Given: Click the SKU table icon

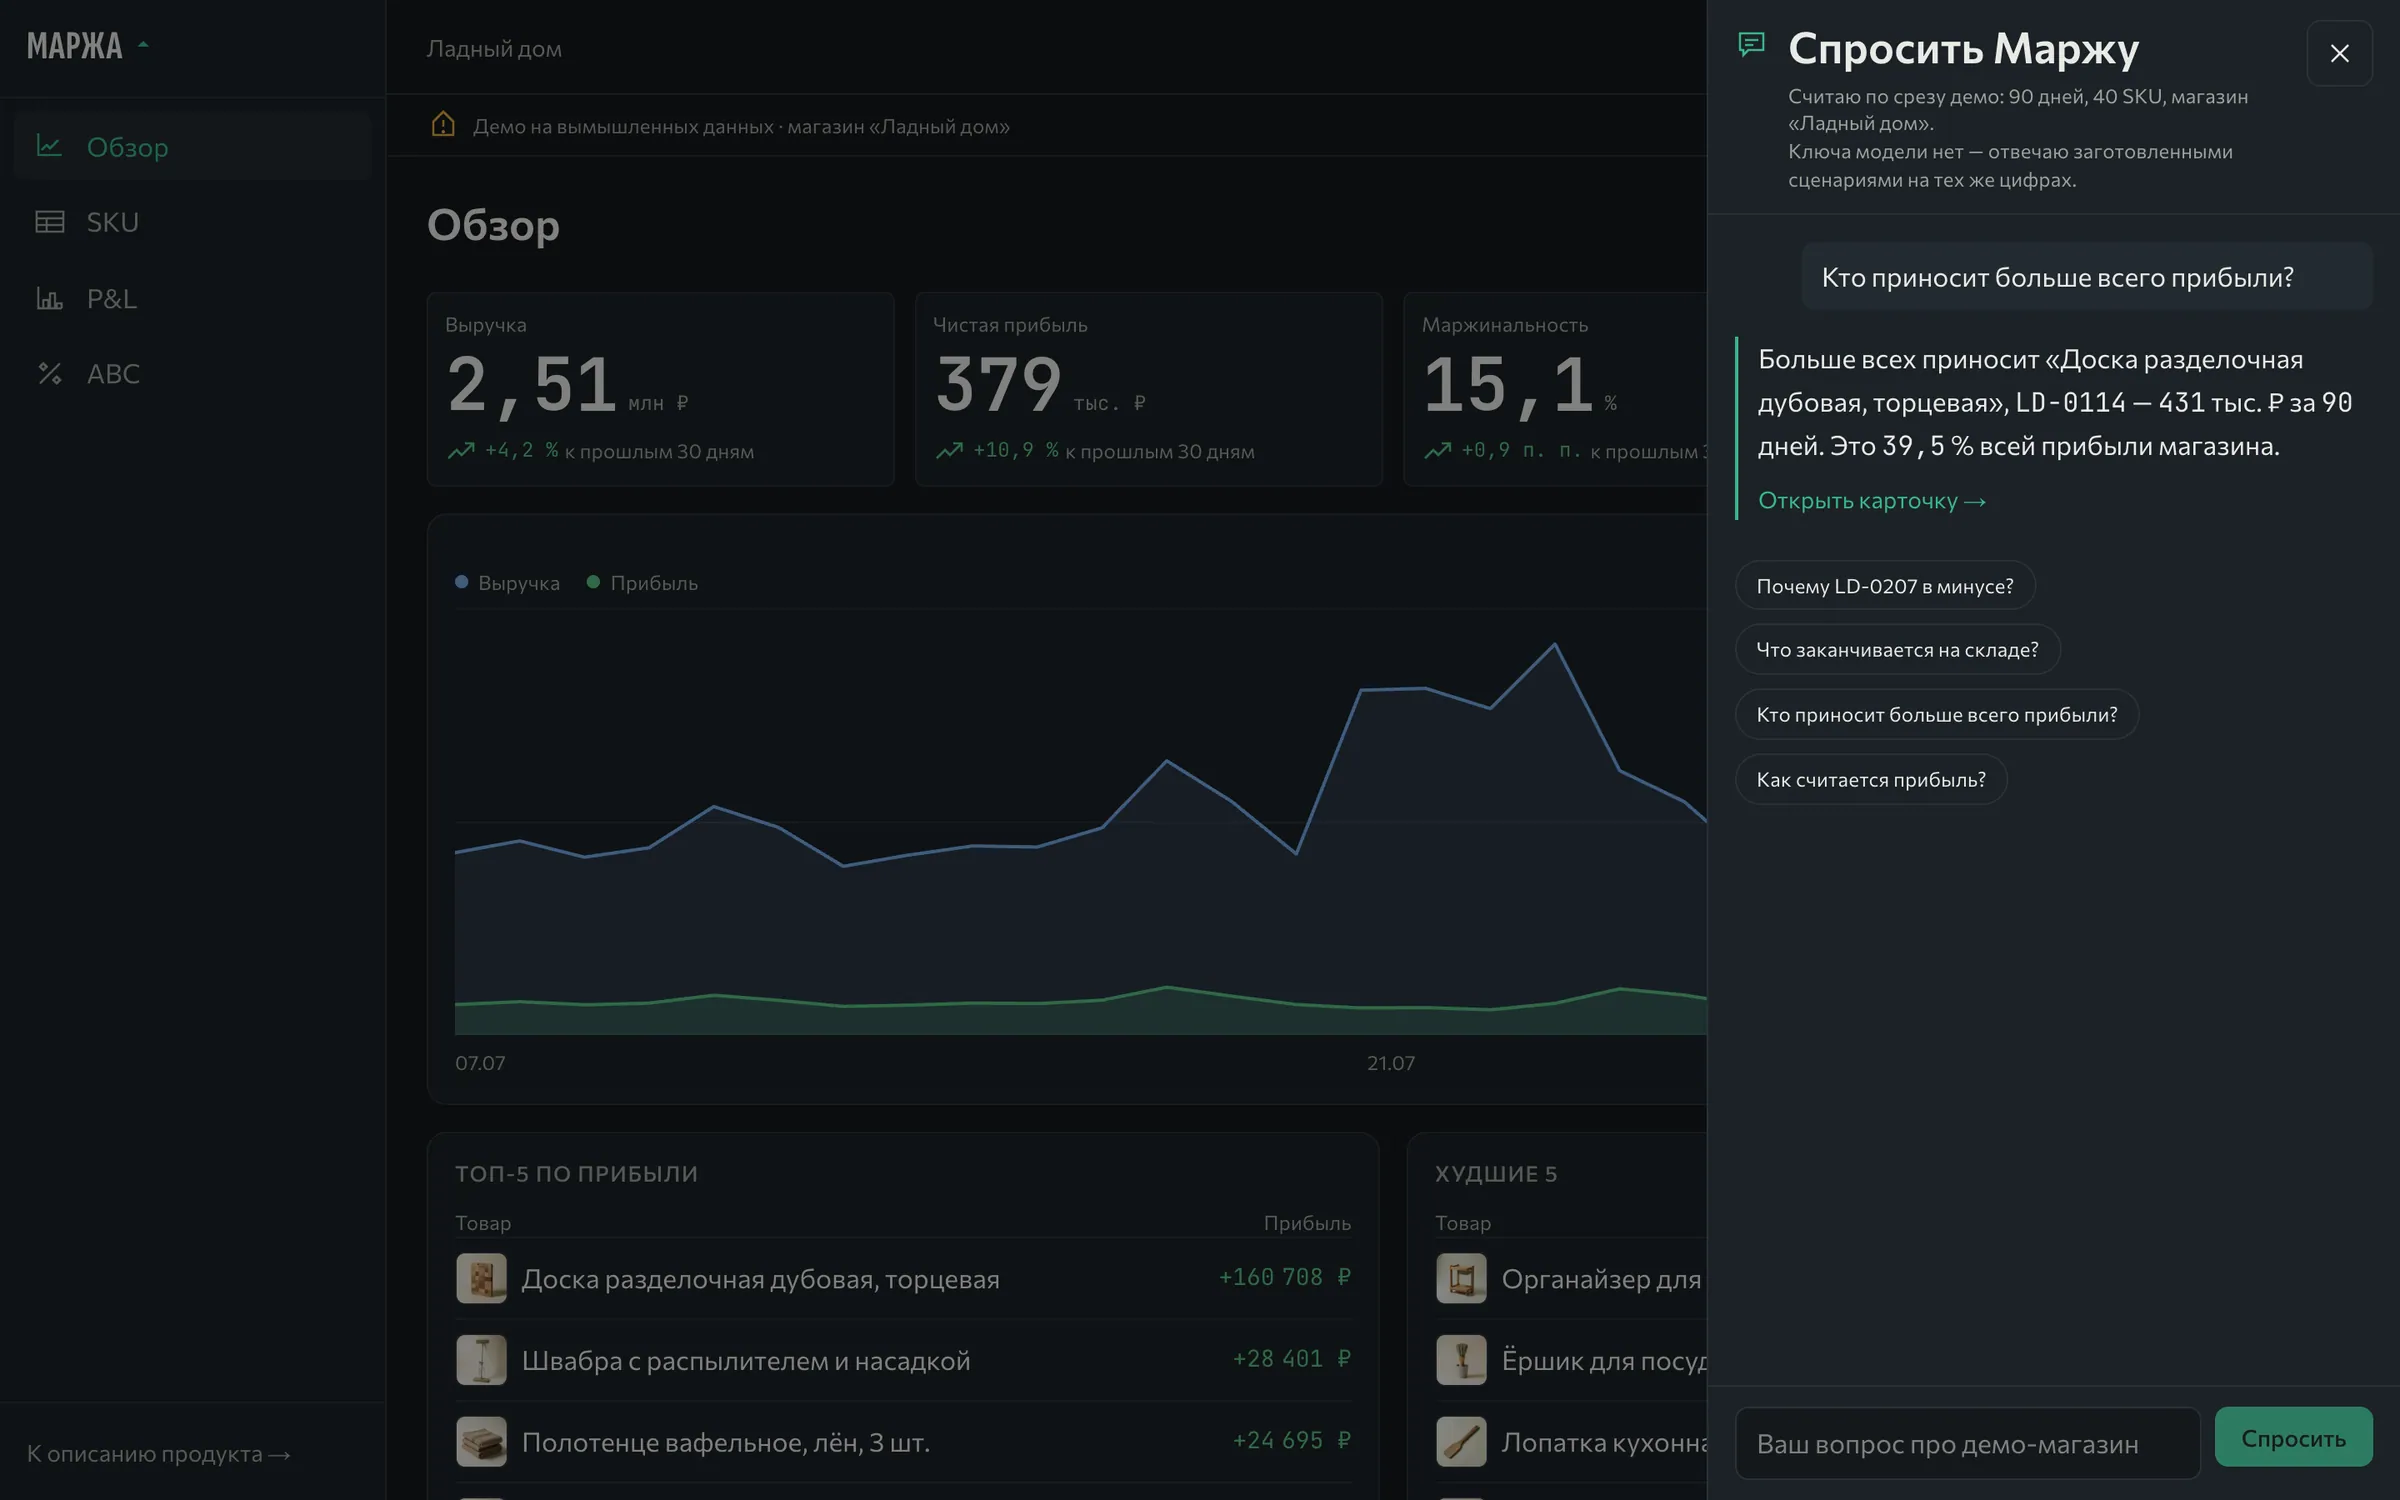Looking at the screenshot, I should [x=49, y=221].
